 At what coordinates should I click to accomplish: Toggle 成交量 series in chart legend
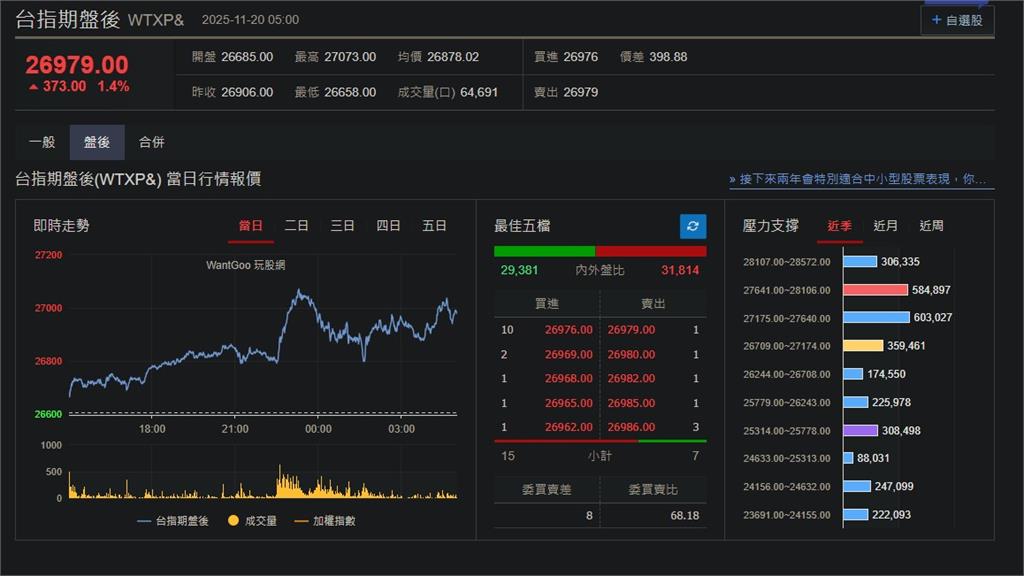(x=252, y=521)
